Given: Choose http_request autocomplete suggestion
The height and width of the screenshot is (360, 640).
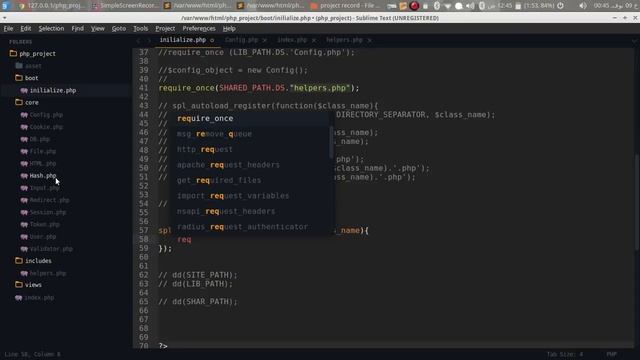Looking at the screenshot, I should click(x=251, y=149).
